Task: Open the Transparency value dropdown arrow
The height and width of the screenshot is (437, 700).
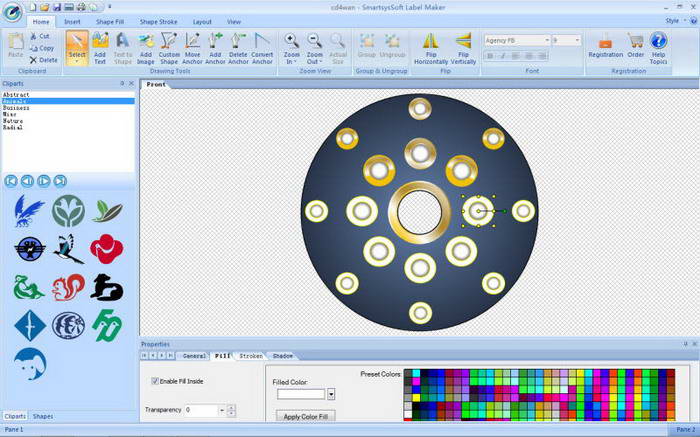Action: [x=222, y=410]
